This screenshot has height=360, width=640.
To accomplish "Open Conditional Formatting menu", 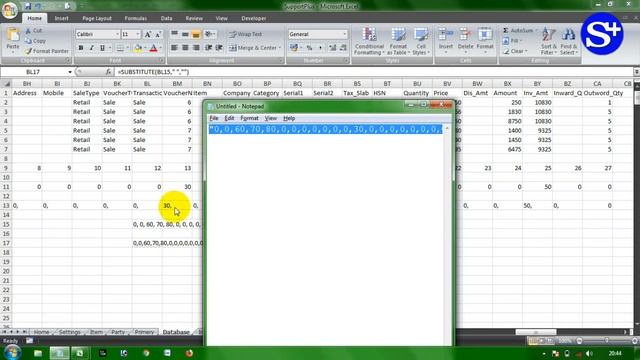I will 369,41.
